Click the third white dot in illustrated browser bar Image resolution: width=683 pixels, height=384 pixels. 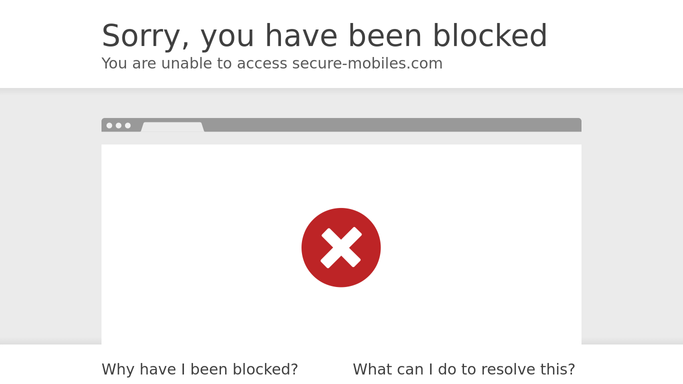coord(128,125)
